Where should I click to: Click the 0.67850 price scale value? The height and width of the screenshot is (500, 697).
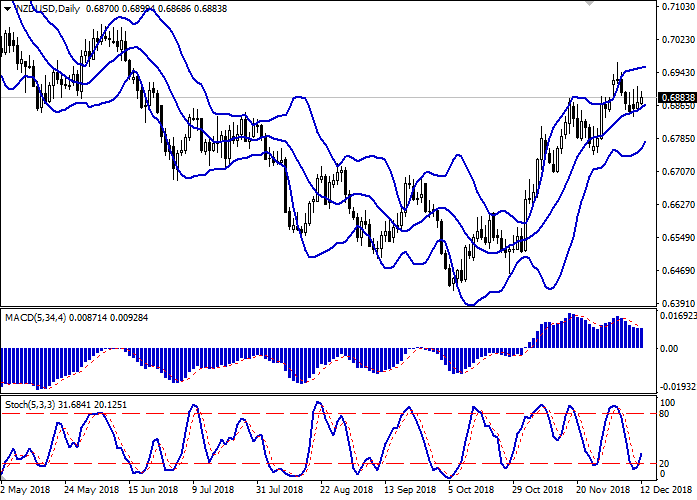point(678,139)
